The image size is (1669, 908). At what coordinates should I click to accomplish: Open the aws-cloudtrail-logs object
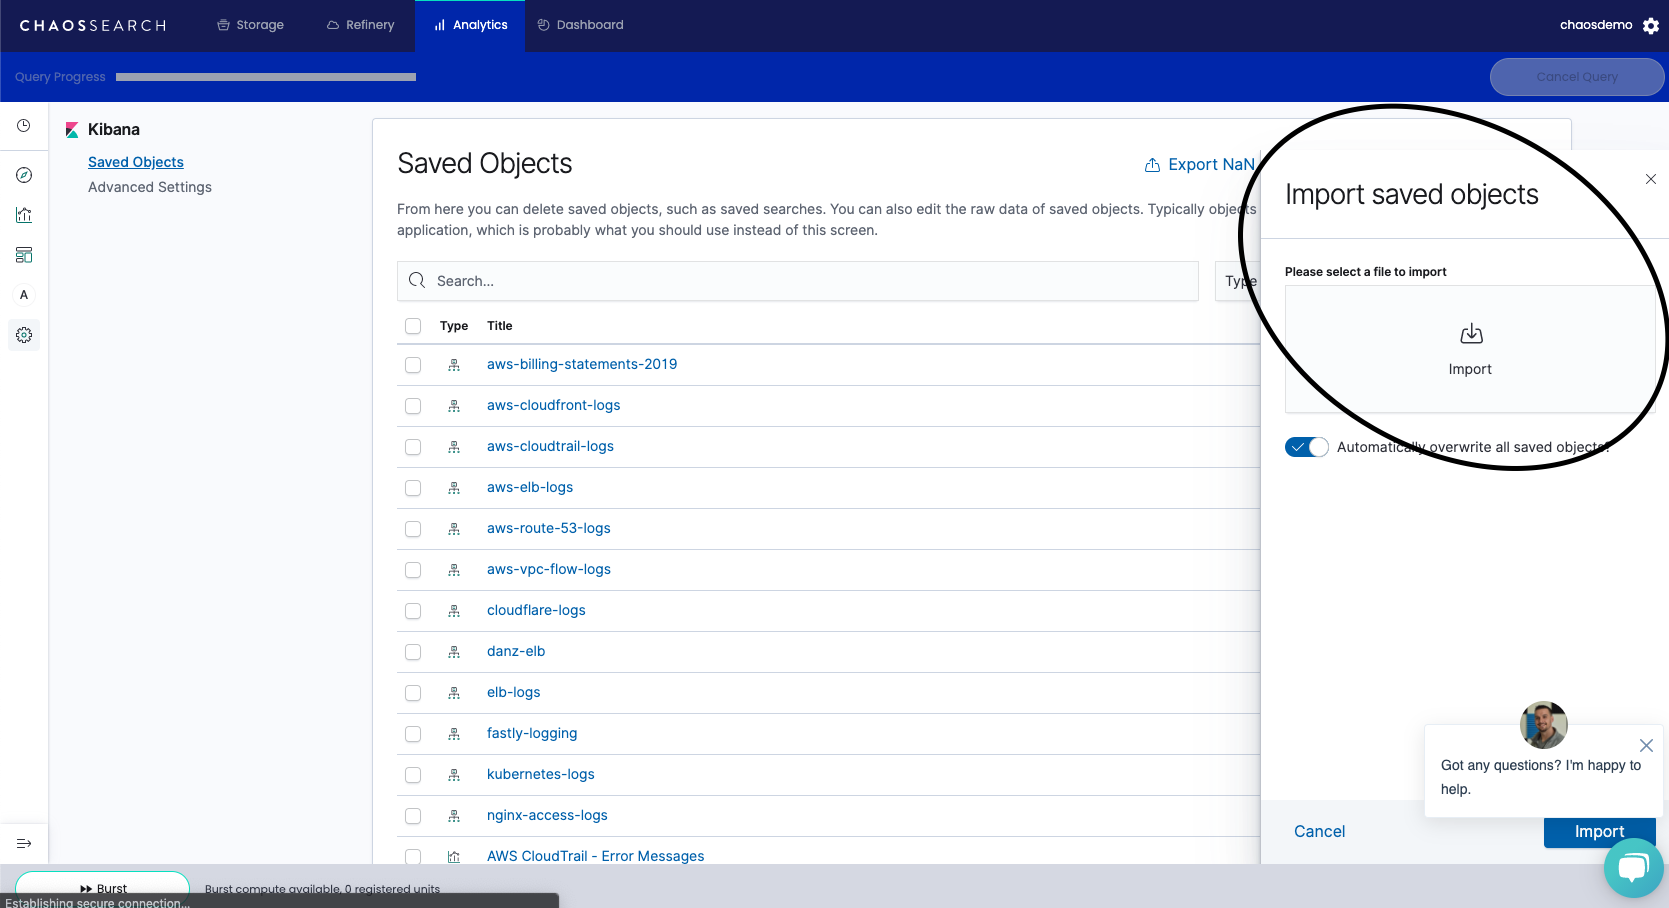(x=550, y=446)
